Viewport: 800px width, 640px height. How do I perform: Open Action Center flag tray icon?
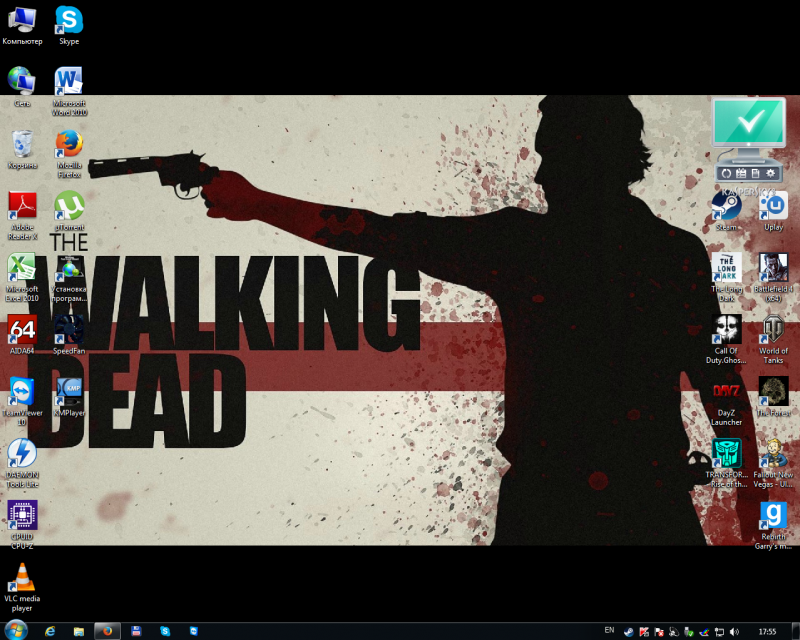click(659, 632)
